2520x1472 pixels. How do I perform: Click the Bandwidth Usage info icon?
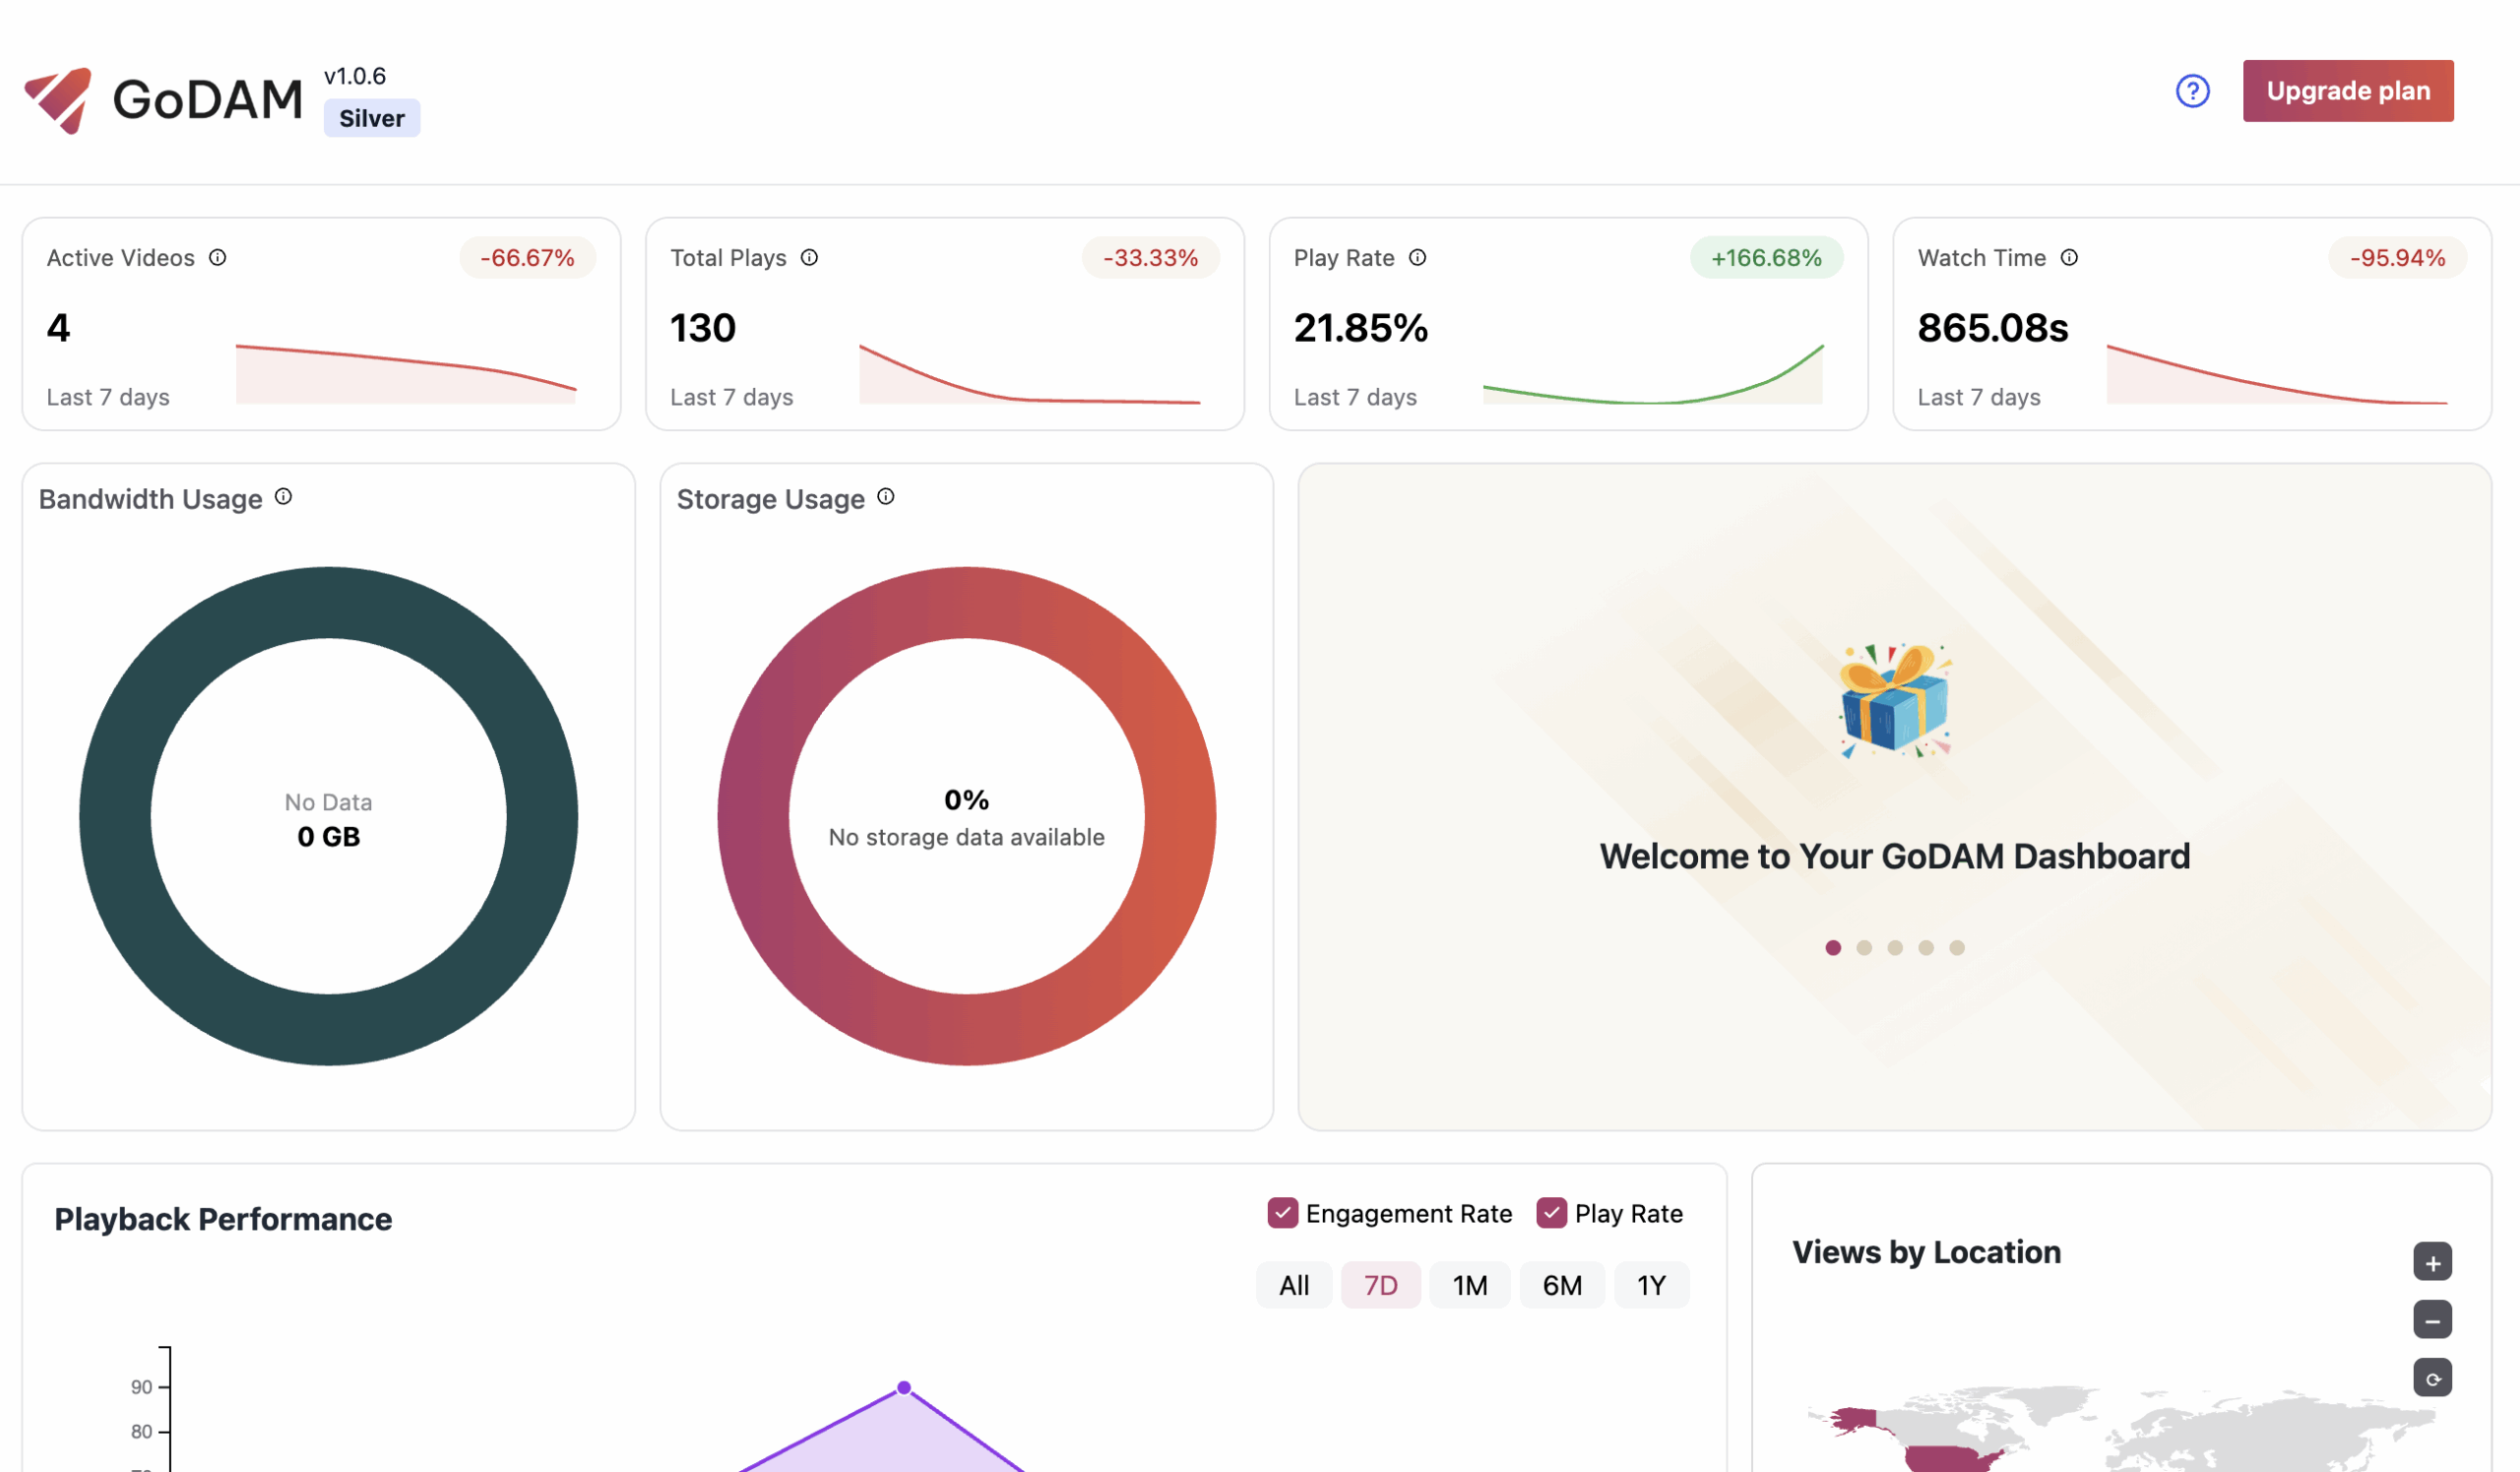tap(284, 497)
